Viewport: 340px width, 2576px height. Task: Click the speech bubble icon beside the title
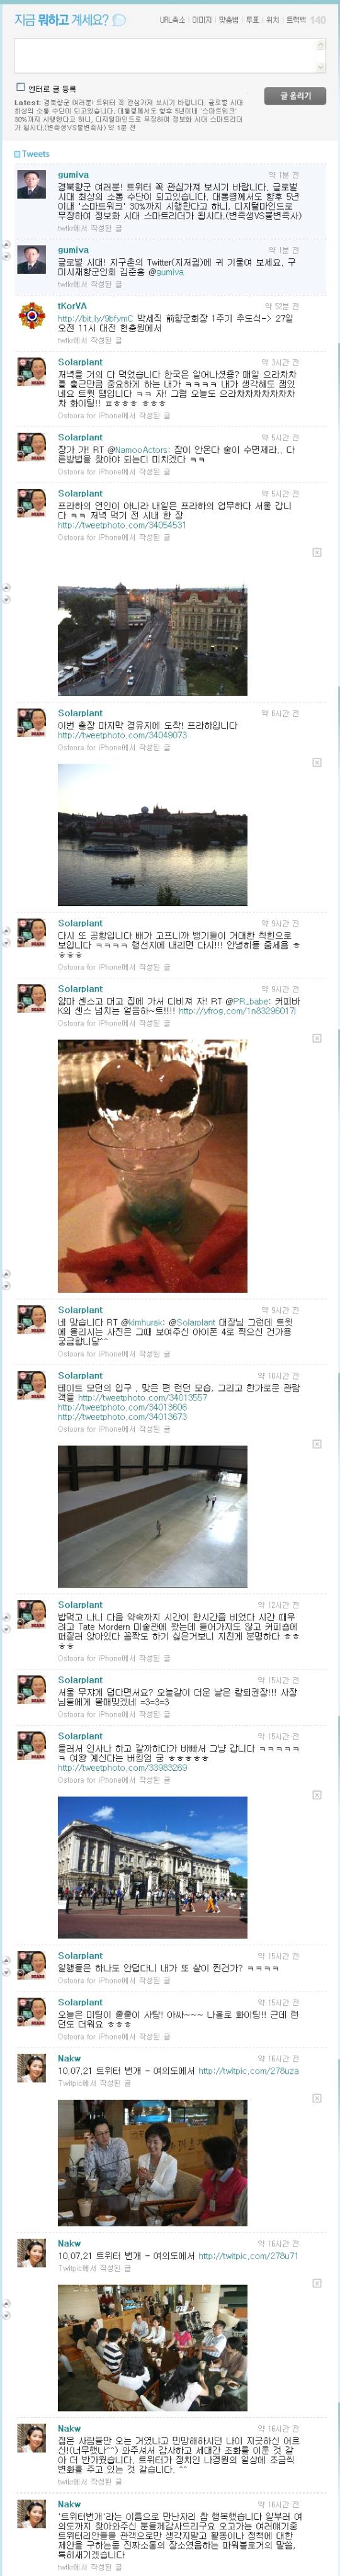(120, 20)
